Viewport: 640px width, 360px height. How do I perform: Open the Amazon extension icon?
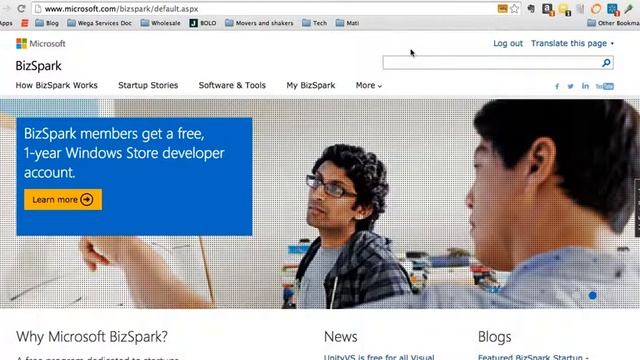tap(548, 9)
